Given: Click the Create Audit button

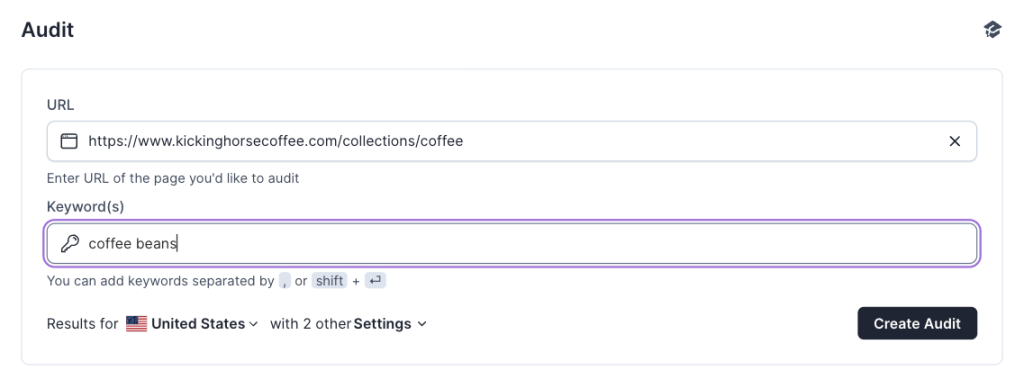Looking at the screenshot, I should (917, 323).
